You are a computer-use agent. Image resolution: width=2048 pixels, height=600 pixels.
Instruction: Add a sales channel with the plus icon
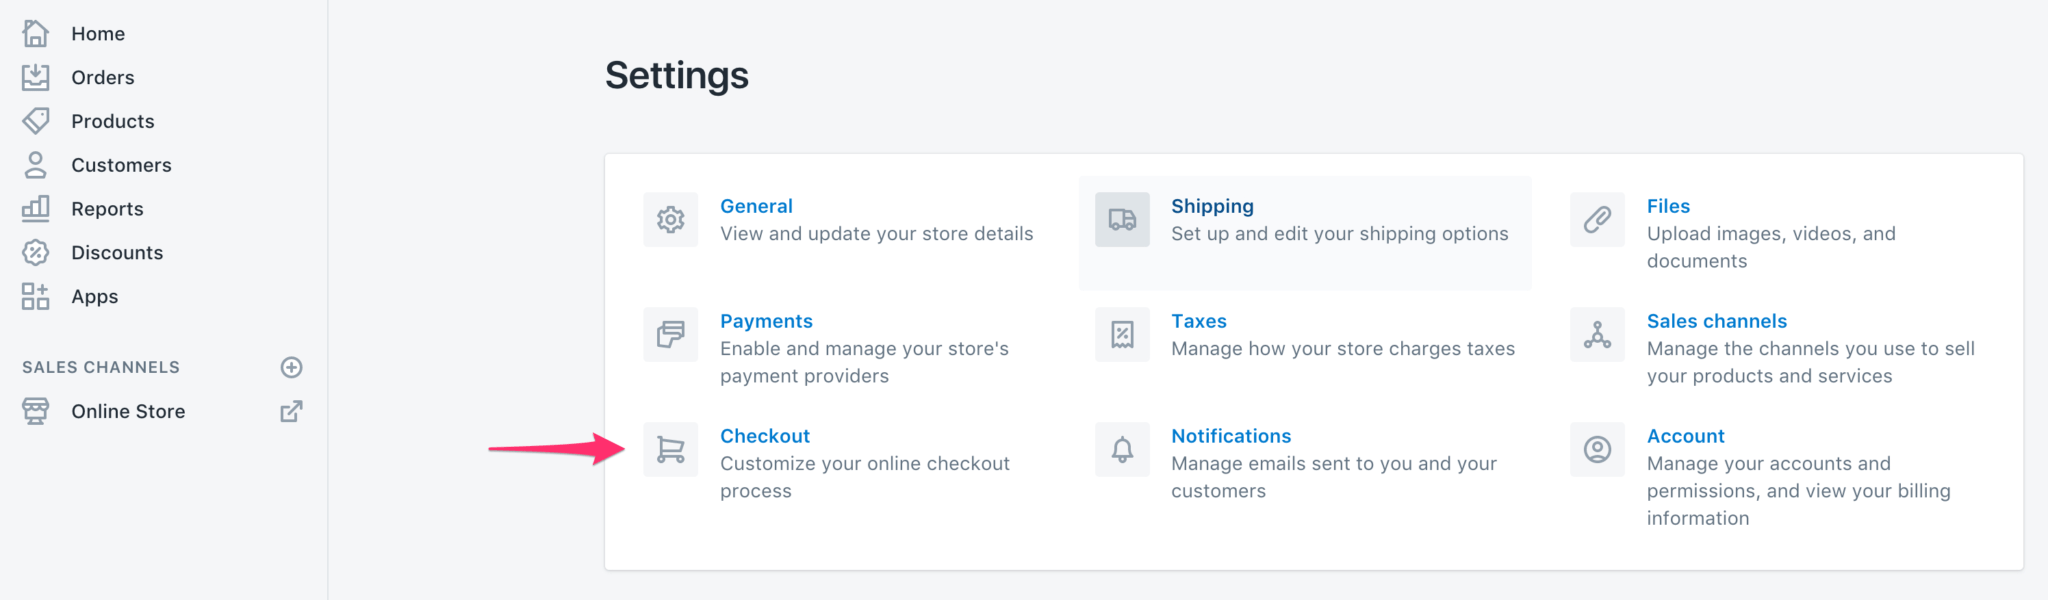click(x=291, y=367)
